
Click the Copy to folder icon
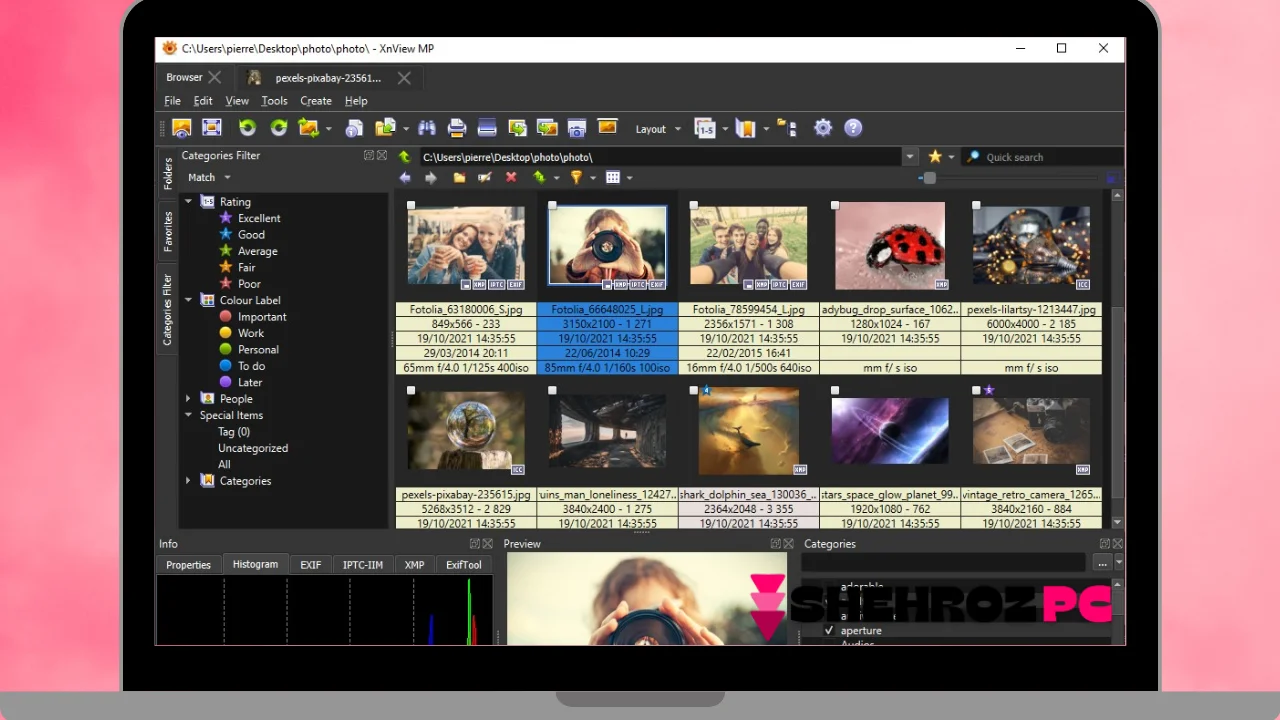385,128
